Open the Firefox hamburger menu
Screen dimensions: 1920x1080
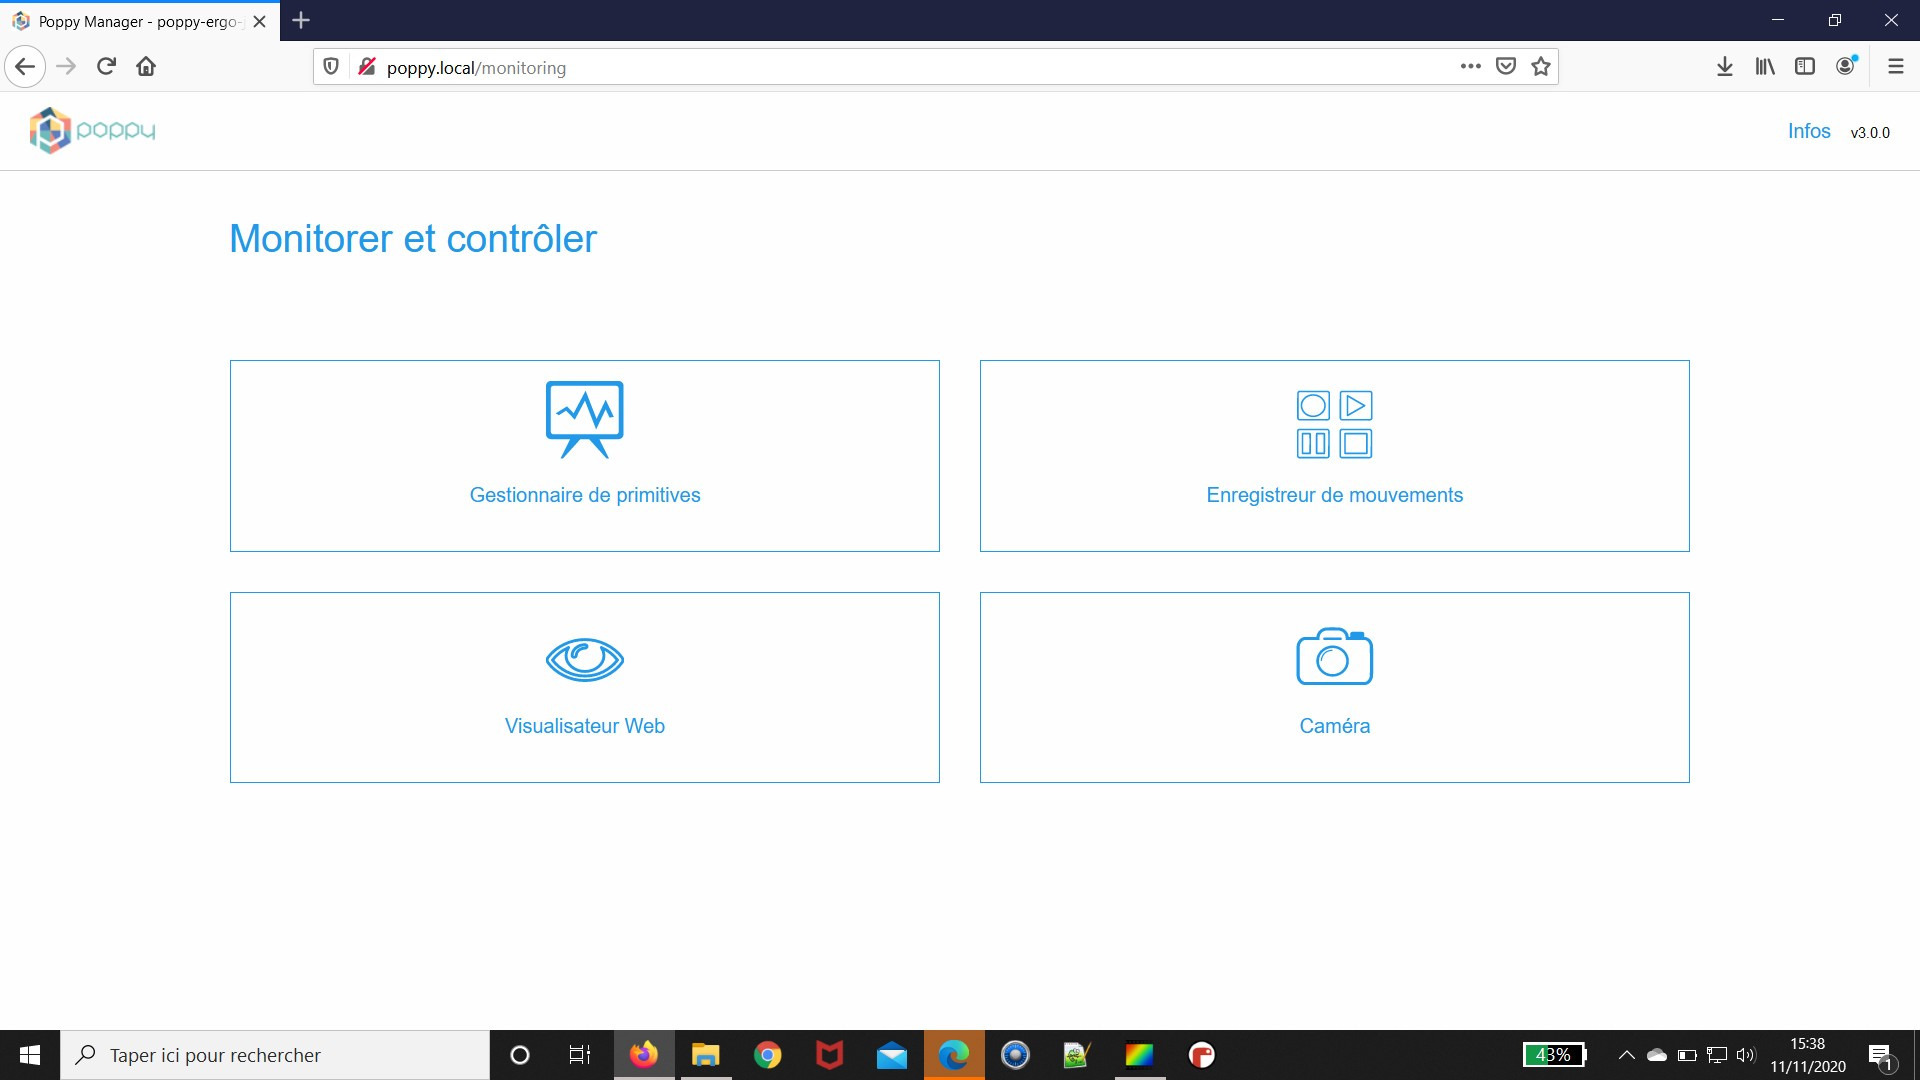pyautogui.click(x=1895, y=67)
